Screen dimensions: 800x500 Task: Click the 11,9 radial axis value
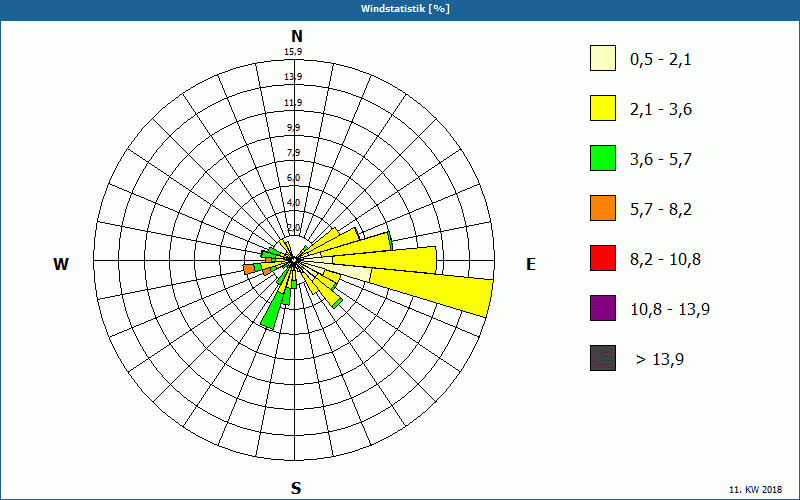point(293,103)
